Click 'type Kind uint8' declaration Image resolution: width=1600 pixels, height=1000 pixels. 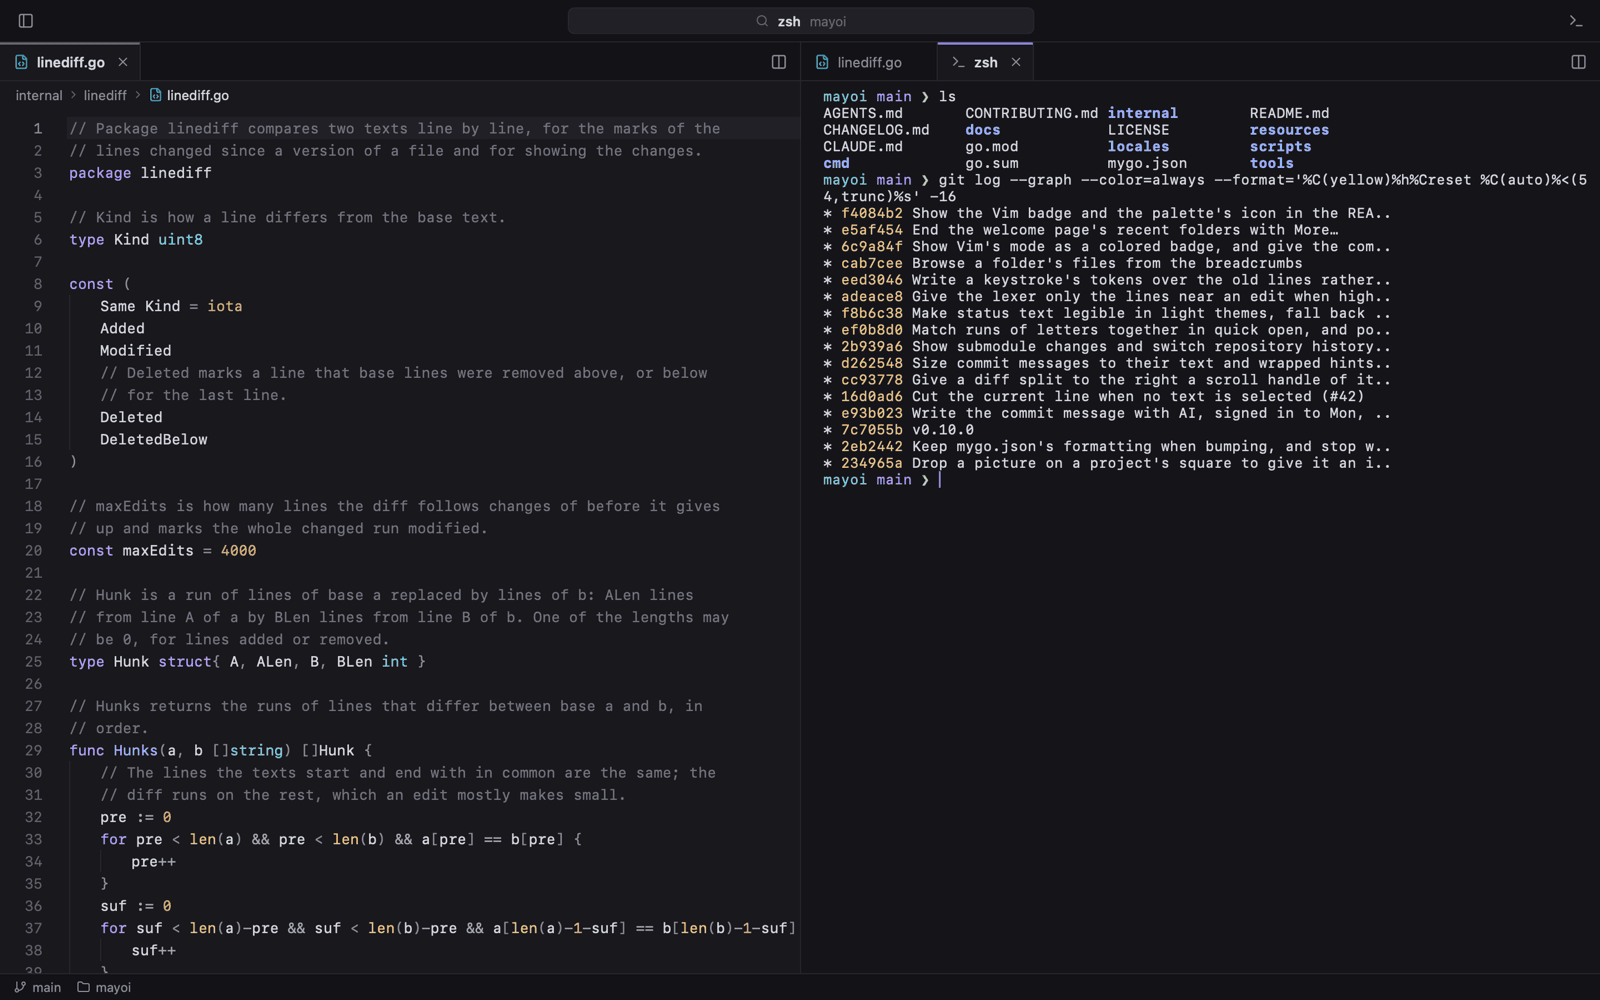tap(136, 239)
